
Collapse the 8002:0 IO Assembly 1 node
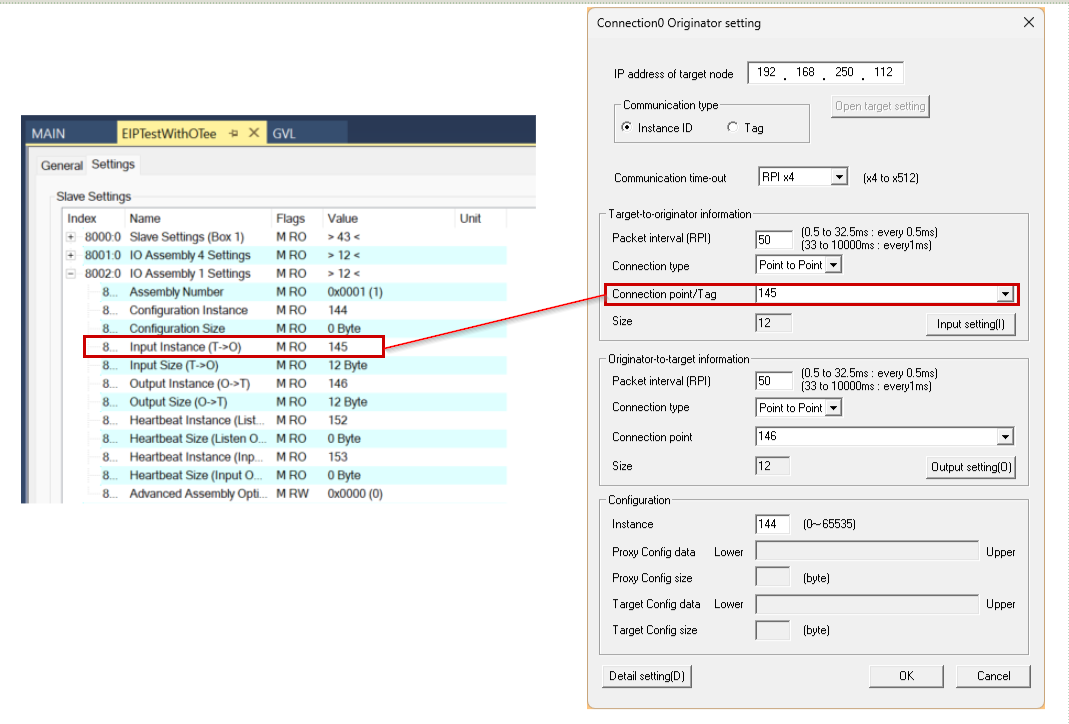tap(71, 273)
